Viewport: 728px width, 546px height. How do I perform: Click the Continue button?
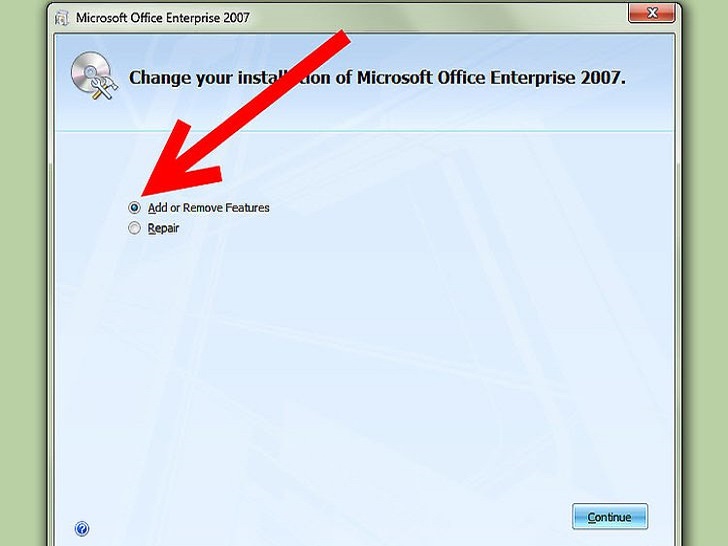coord(610,516)
